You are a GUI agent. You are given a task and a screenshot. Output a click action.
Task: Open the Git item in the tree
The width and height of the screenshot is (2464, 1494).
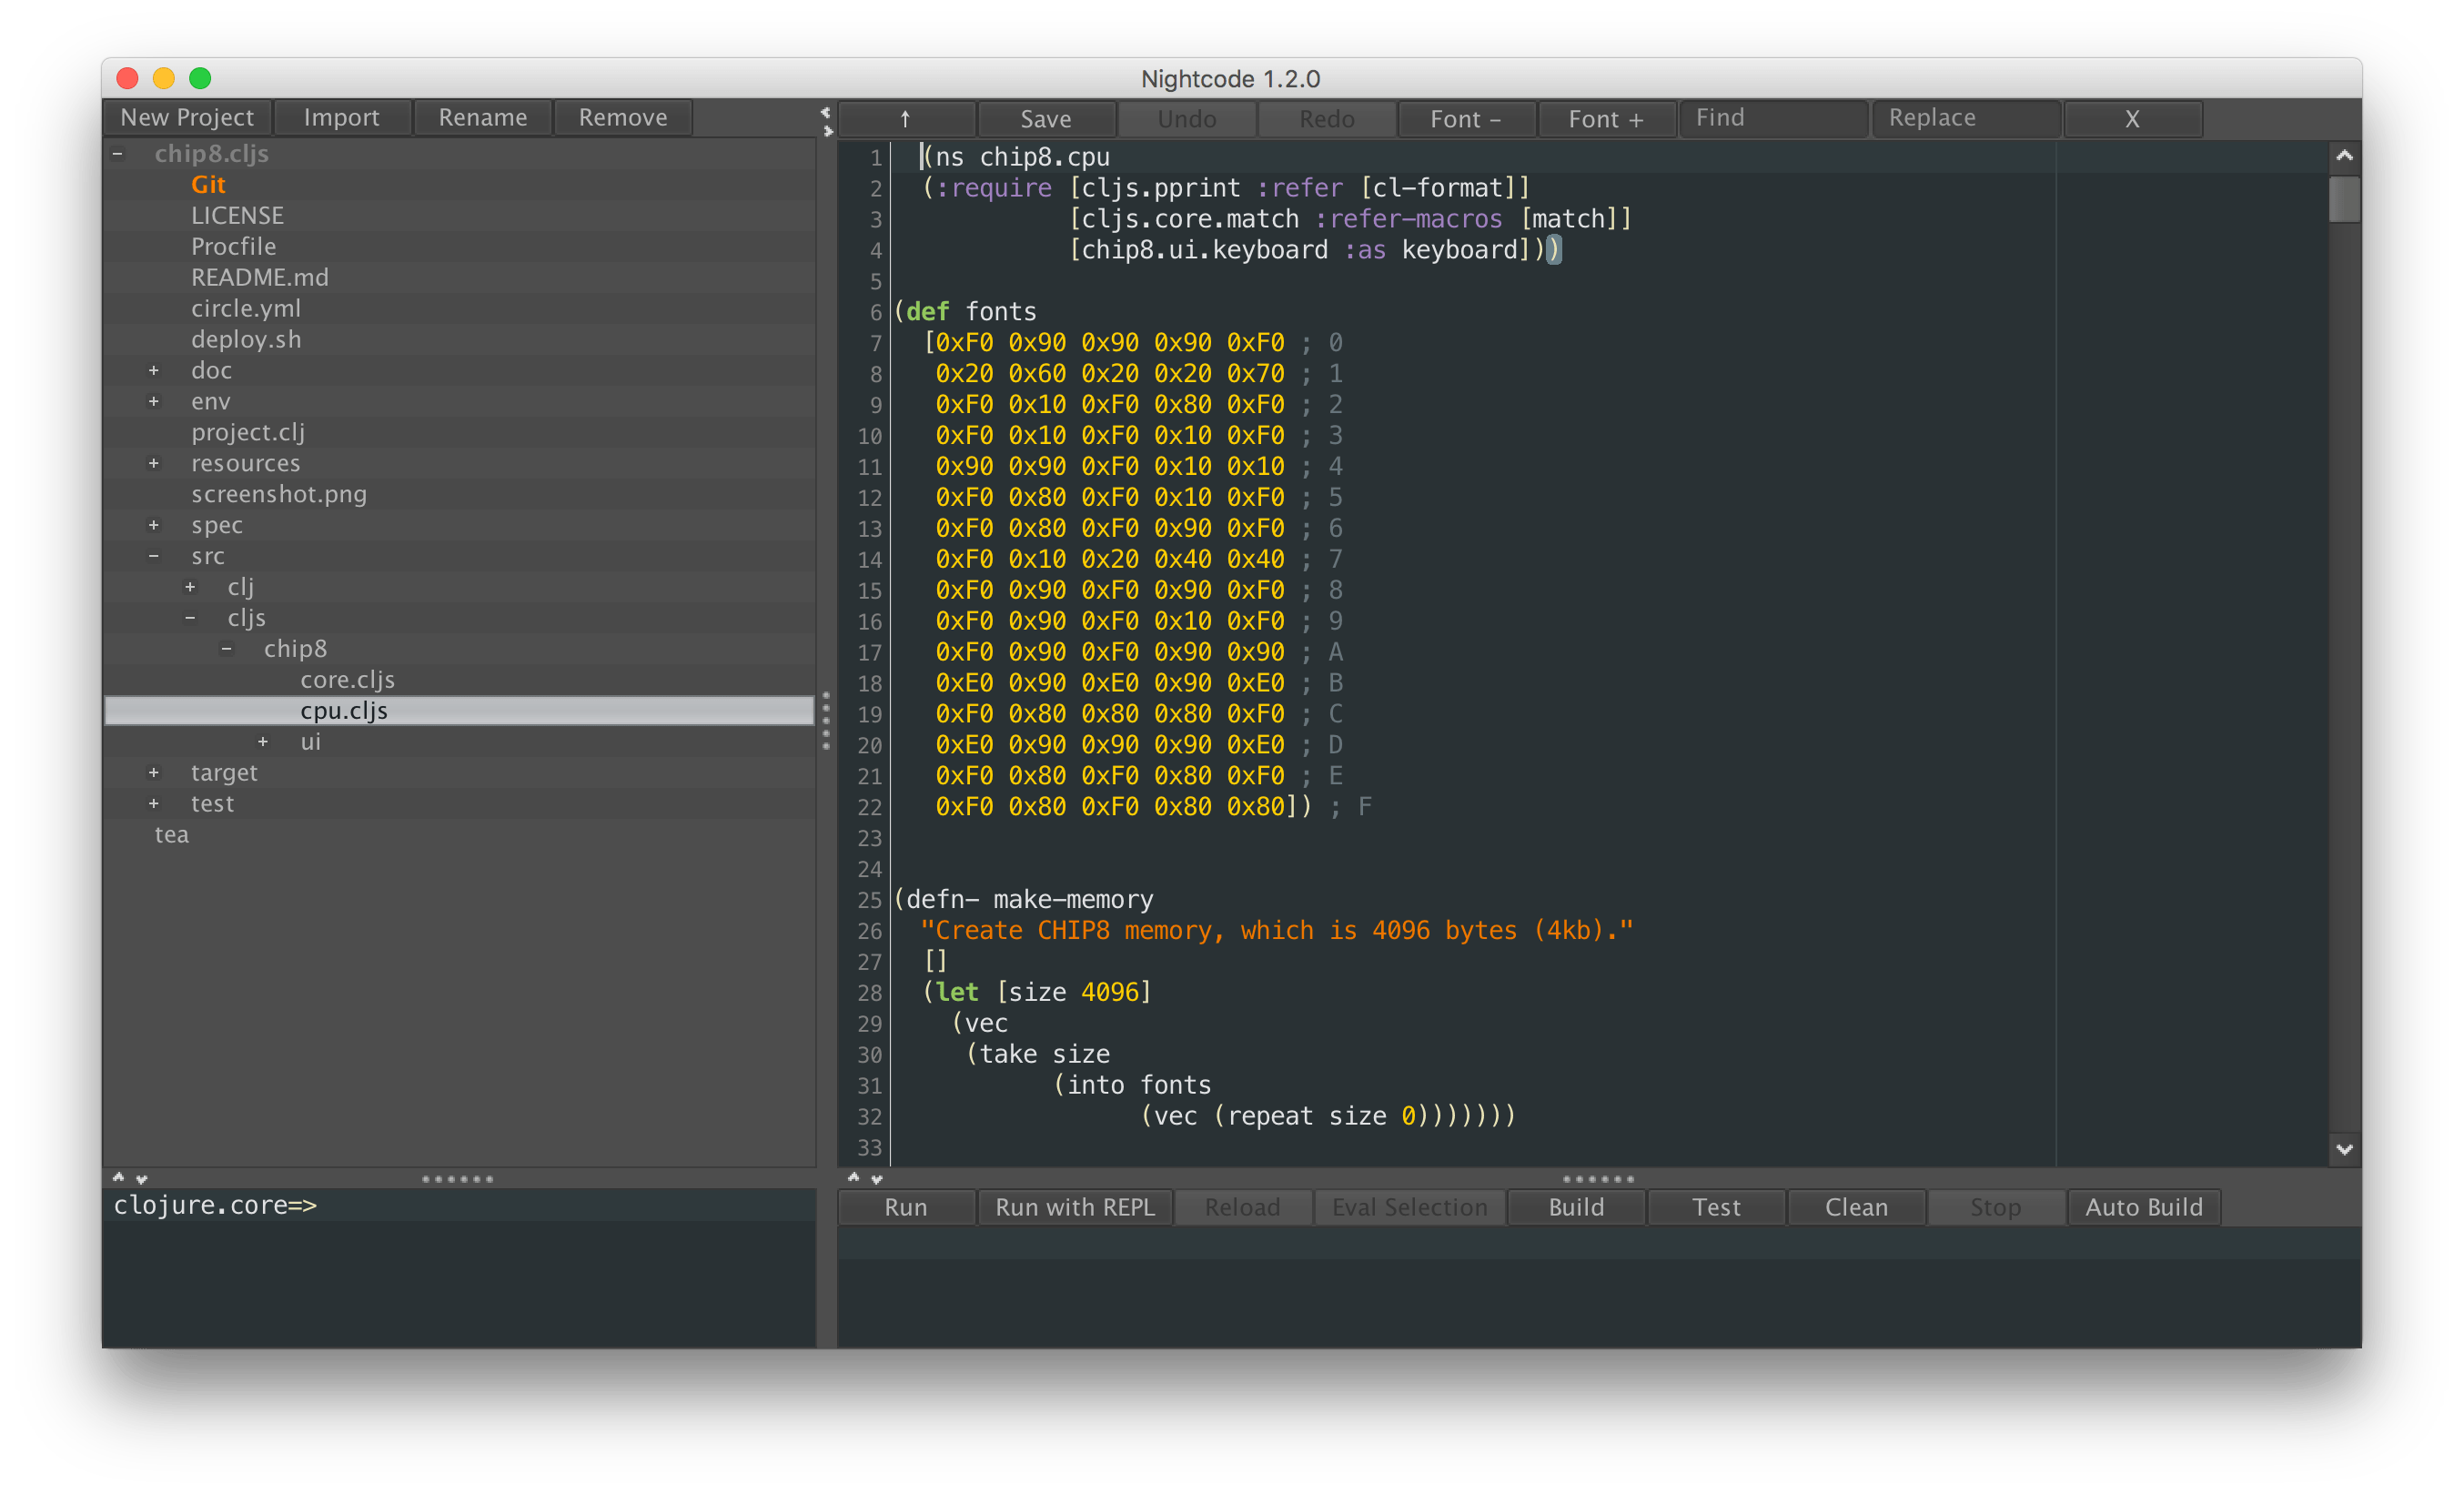point(208,185)
